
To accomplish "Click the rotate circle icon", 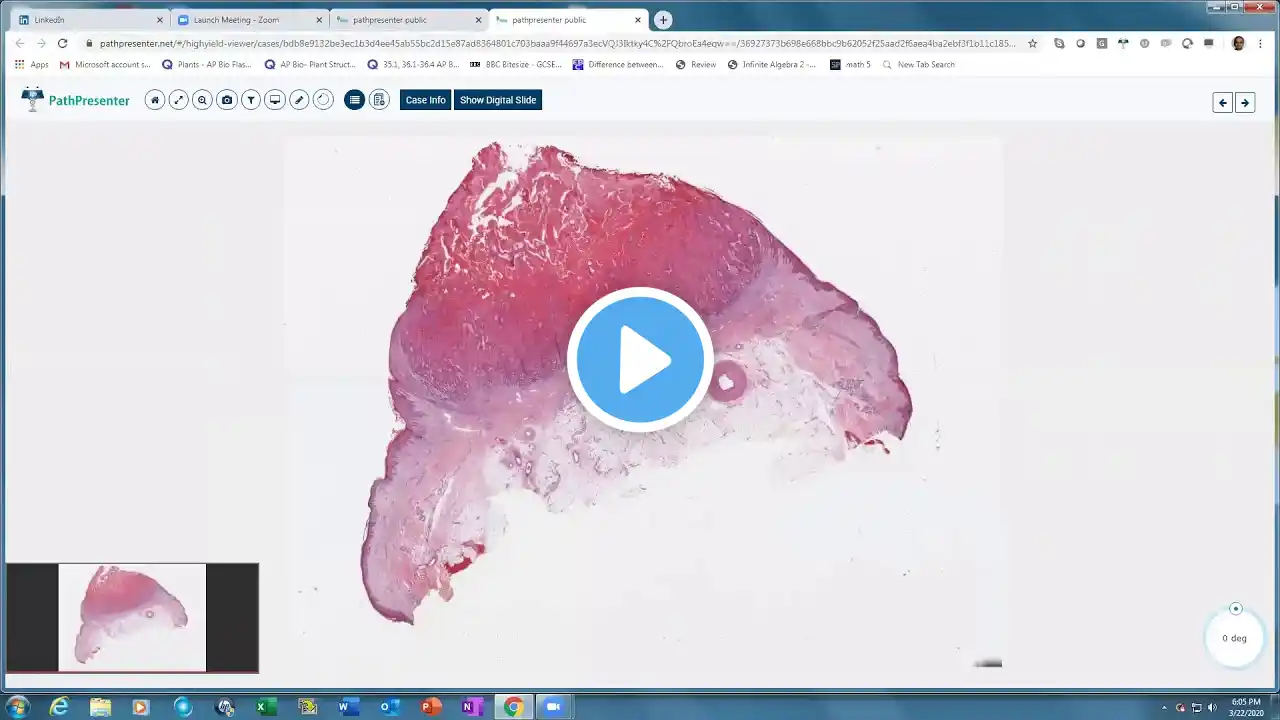I will tap(323, 100).
